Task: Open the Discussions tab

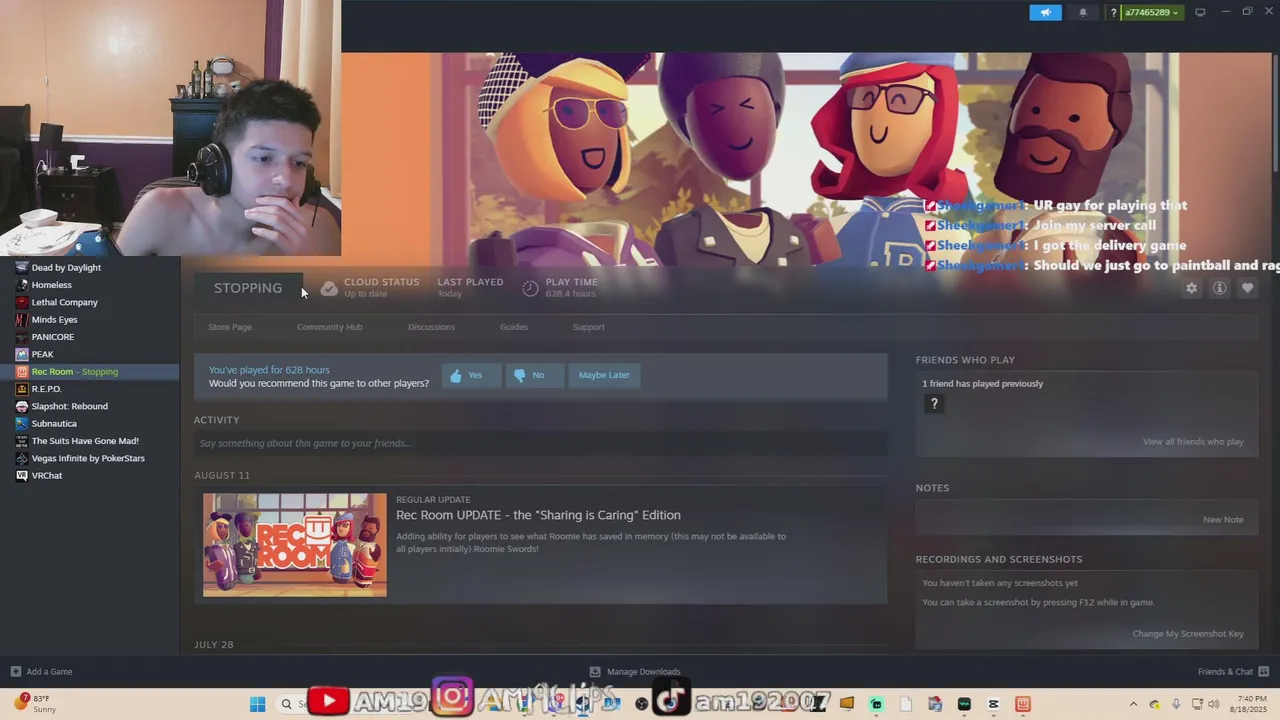Action: click(431, 327)
